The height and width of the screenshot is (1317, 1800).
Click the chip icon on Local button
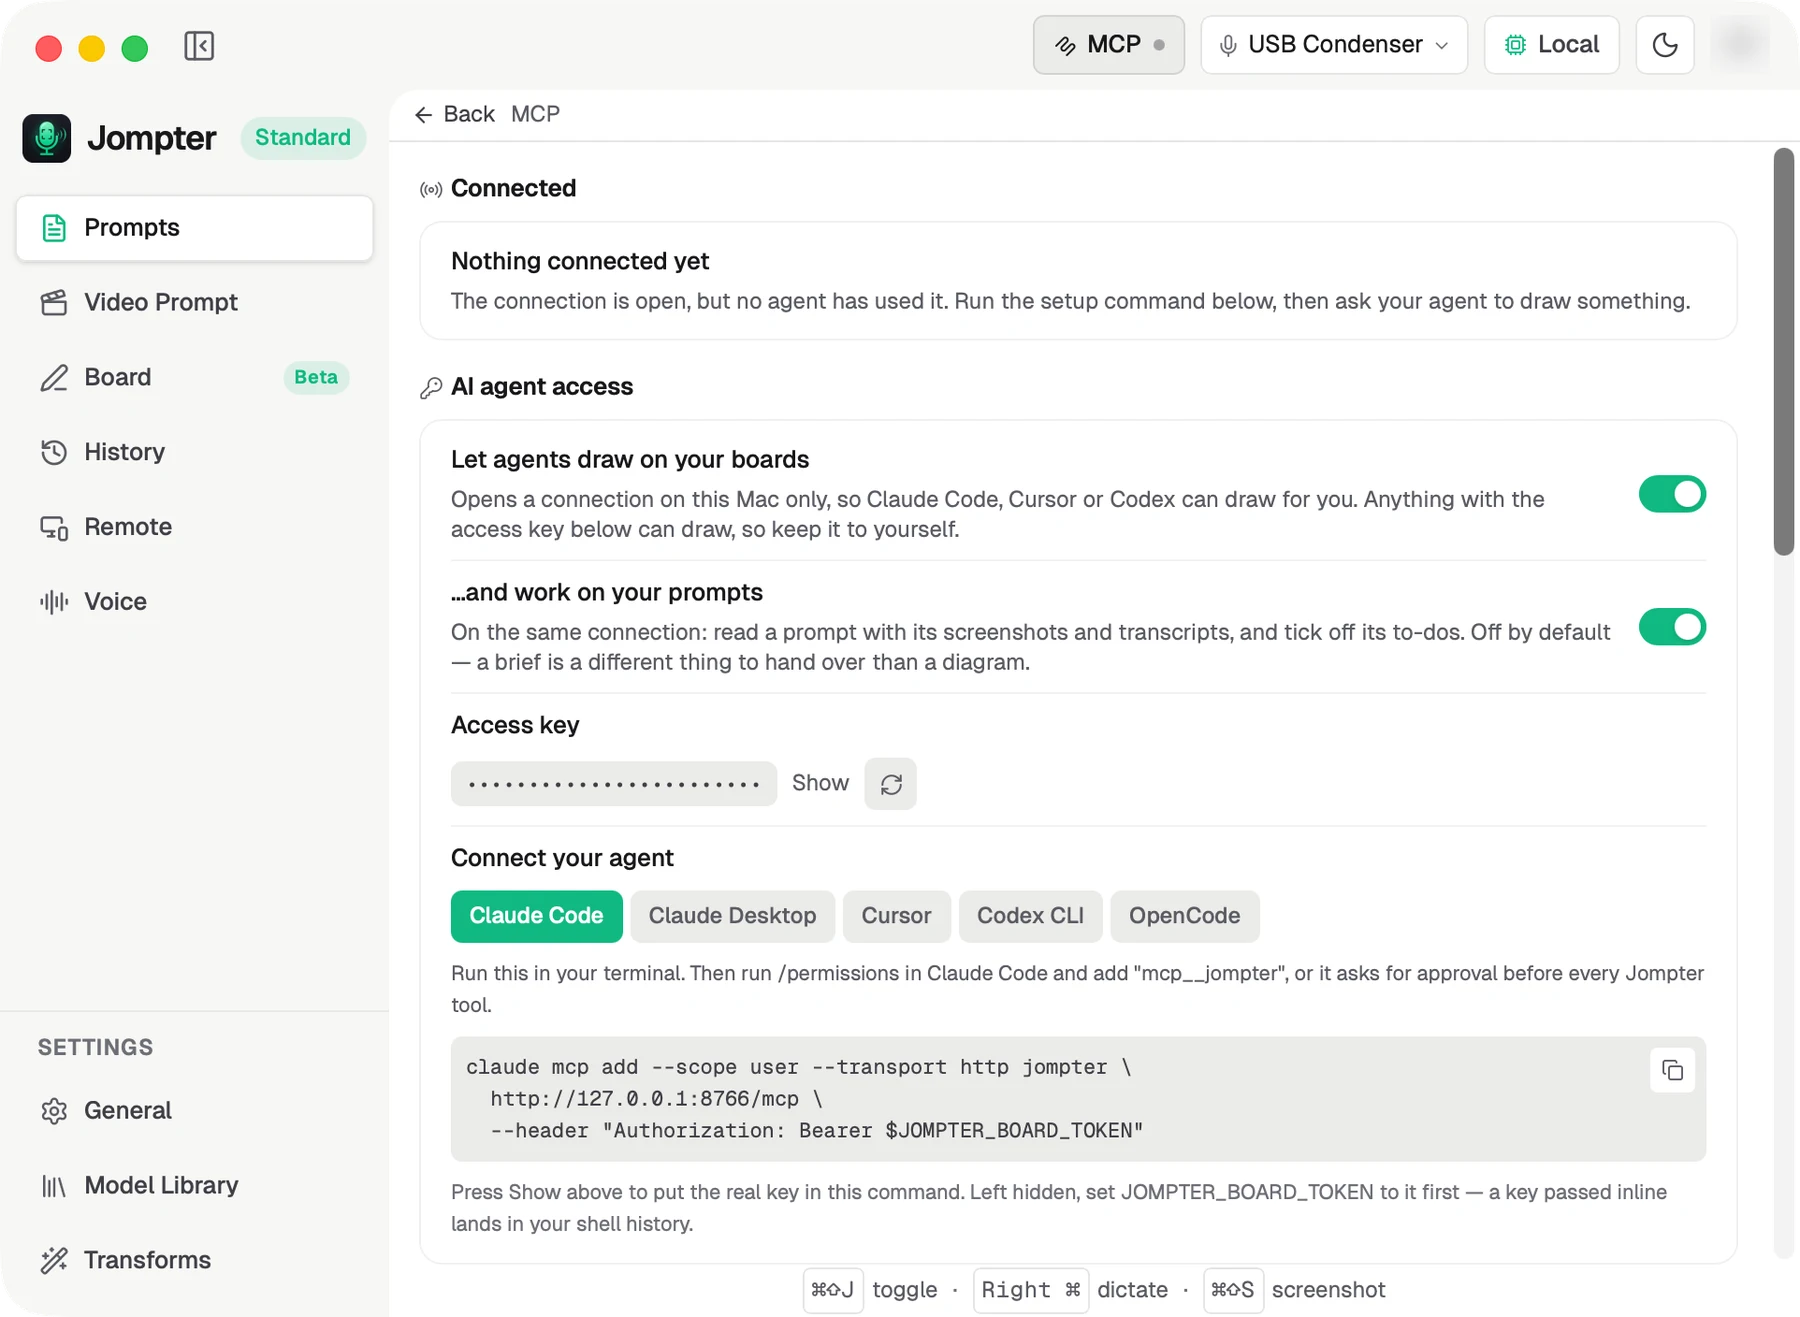[x=1516, y=45]
